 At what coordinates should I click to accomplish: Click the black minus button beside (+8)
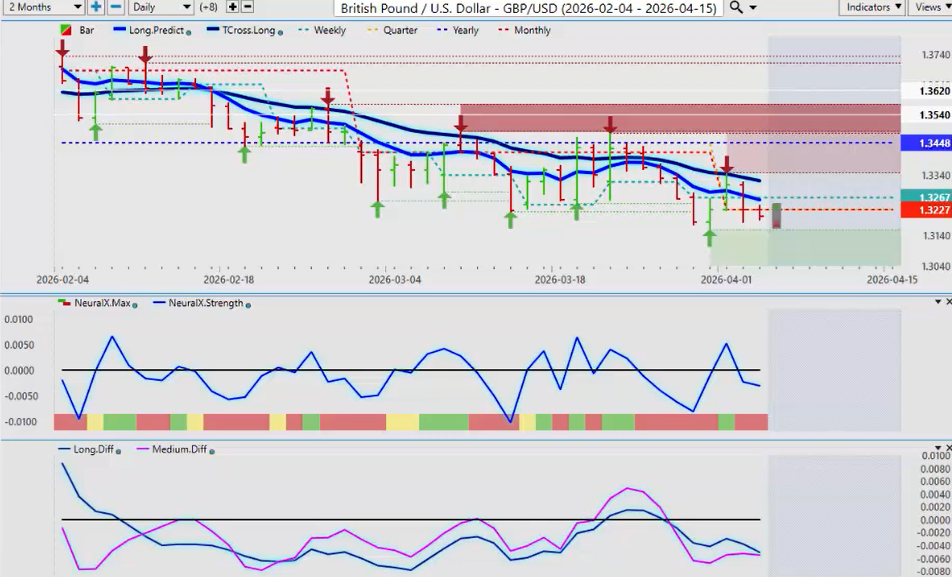click(247, 7)
